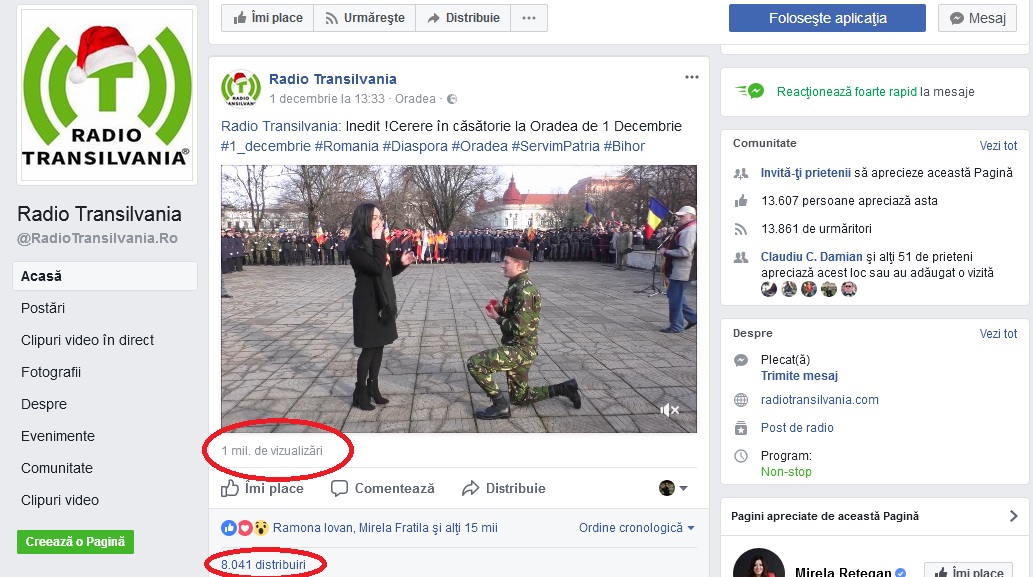Like the page with Îmi place button
1033x577 pixels.
[x=267, y=18]
